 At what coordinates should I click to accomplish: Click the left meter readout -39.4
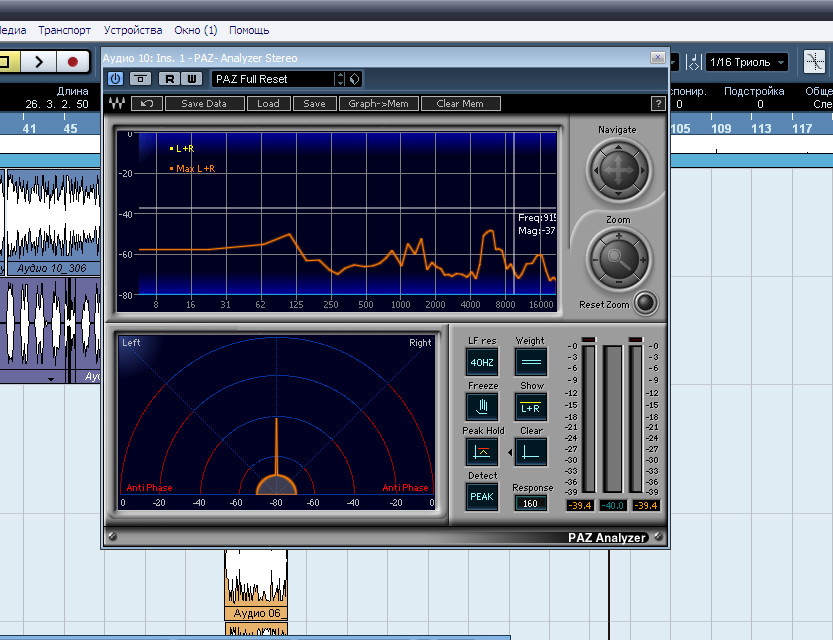[x=580, y=506]
